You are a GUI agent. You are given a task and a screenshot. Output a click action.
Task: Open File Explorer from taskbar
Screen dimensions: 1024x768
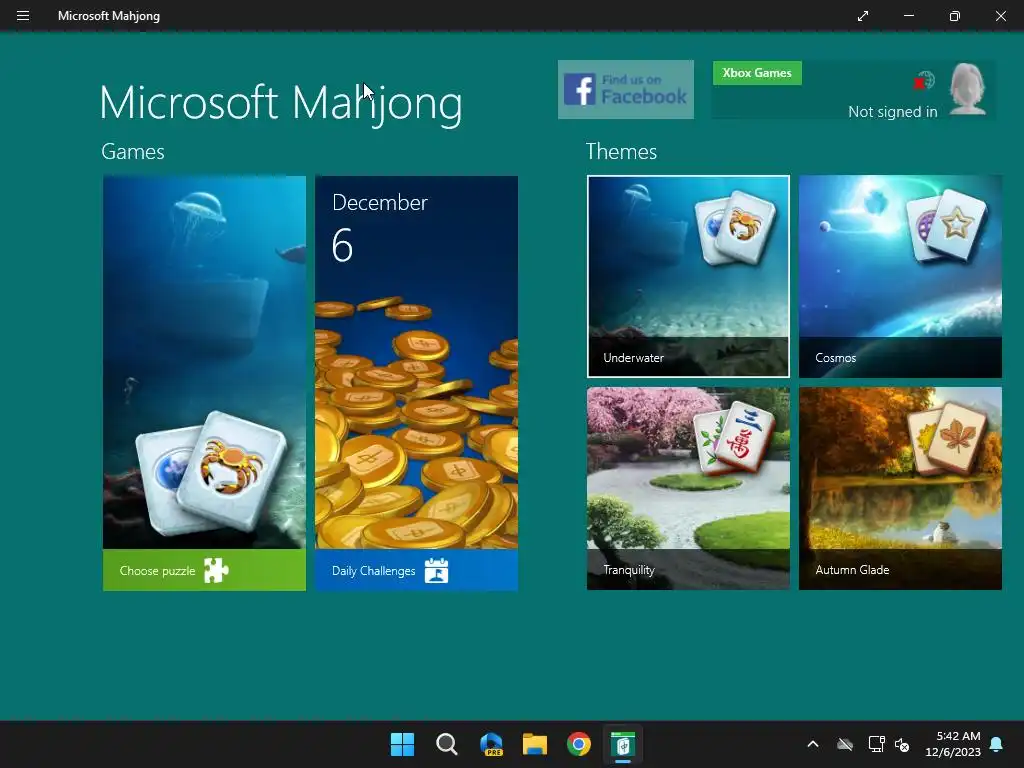coord(535,744)
